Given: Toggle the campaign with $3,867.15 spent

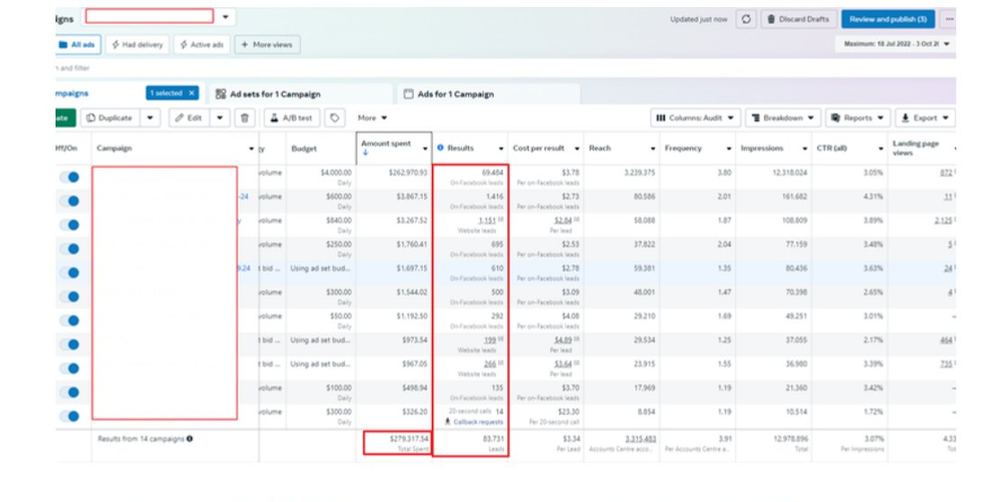Looking at the screenshot, I should (x=70, y=201).
